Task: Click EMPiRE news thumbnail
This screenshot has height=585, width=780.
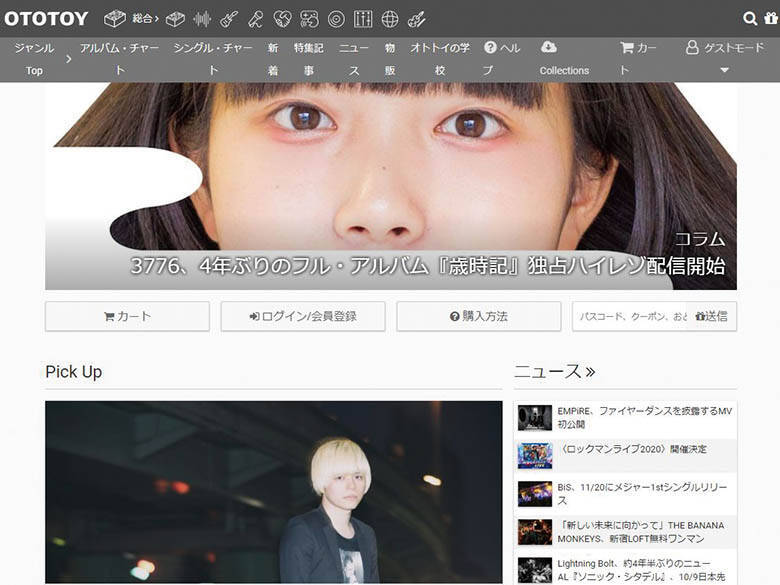Action: coord(535,418)
